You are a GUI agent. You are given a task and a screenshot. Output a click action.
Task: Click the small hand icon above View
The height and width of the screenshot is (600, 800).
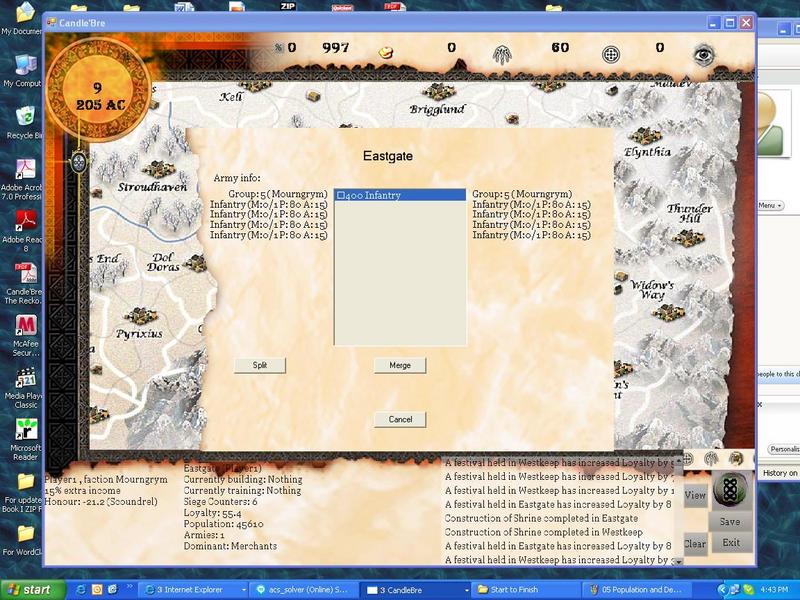[711, 459]
